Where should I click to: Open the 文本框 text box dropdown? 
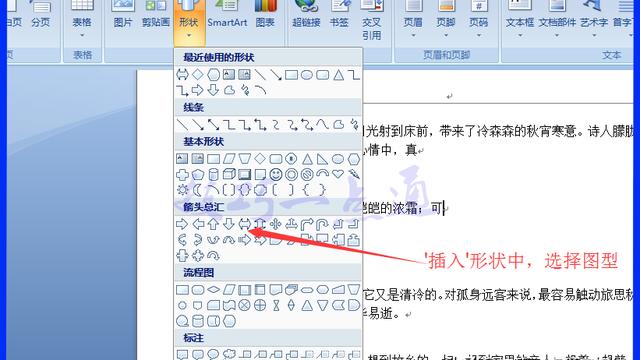coord(520,20)
